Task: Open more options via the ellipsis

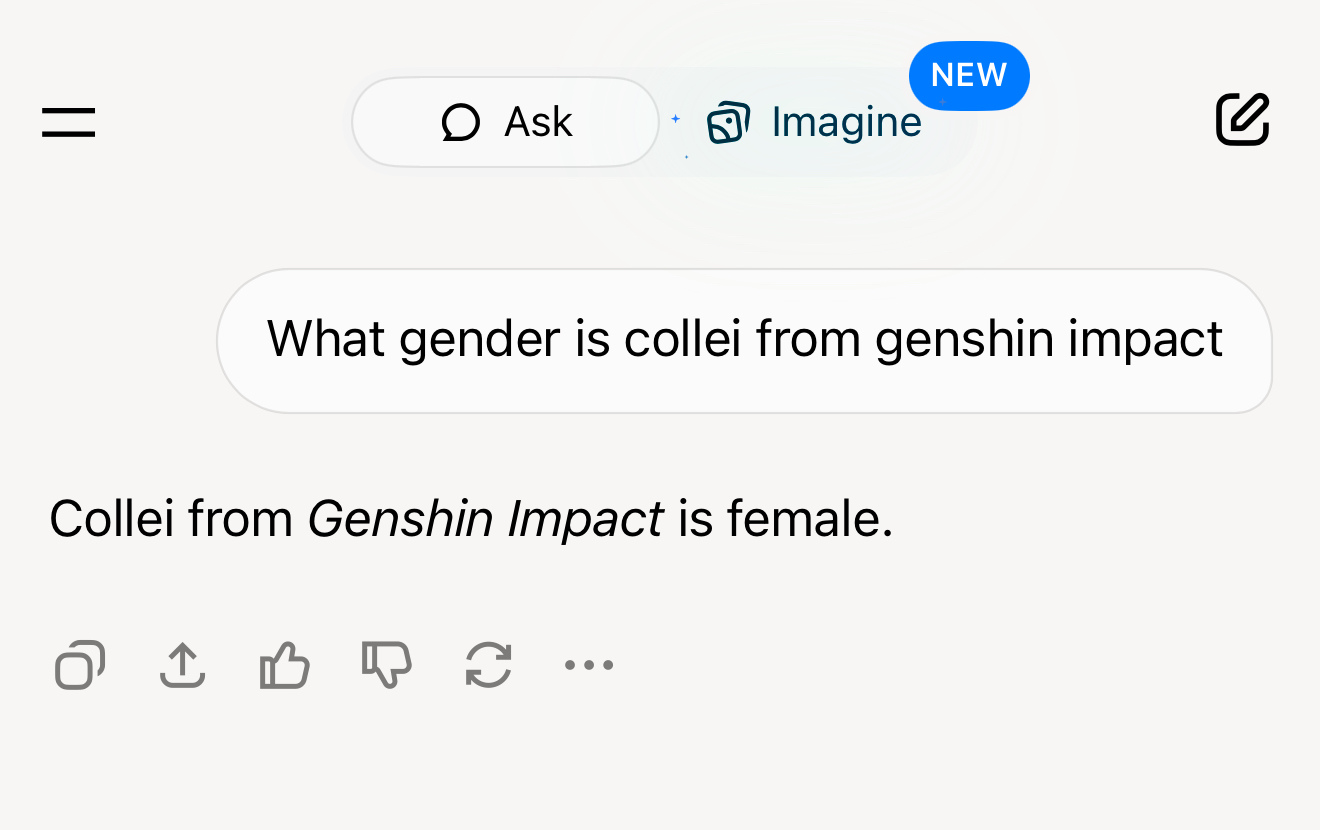Action: 589,665
